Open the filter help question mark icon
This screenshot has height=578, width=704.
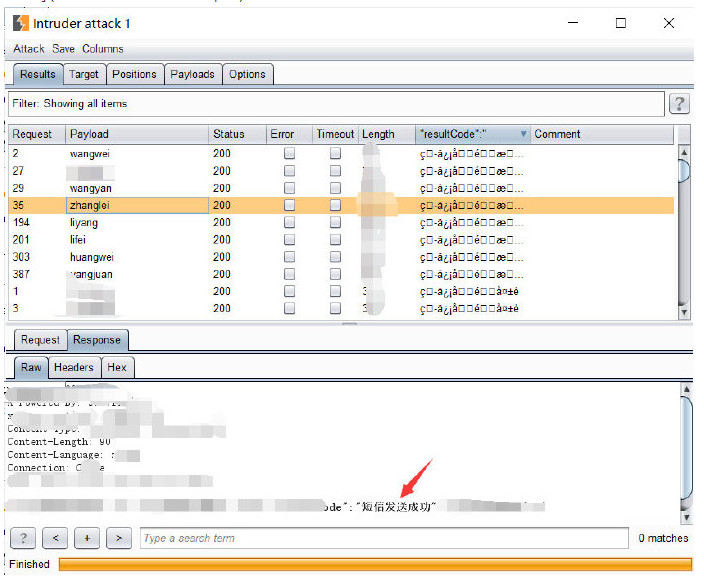pos(679,104)
